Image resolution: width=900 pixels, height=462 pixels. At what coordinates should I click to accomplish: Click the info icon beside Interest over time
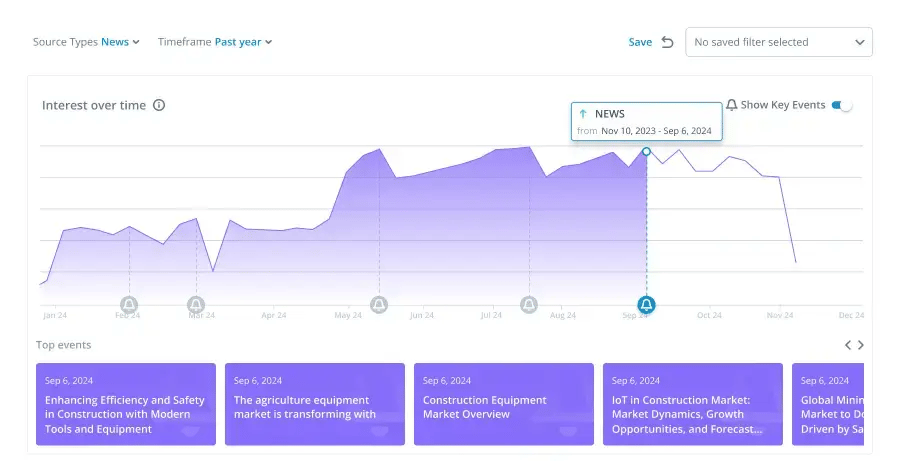tap(159, 105)
